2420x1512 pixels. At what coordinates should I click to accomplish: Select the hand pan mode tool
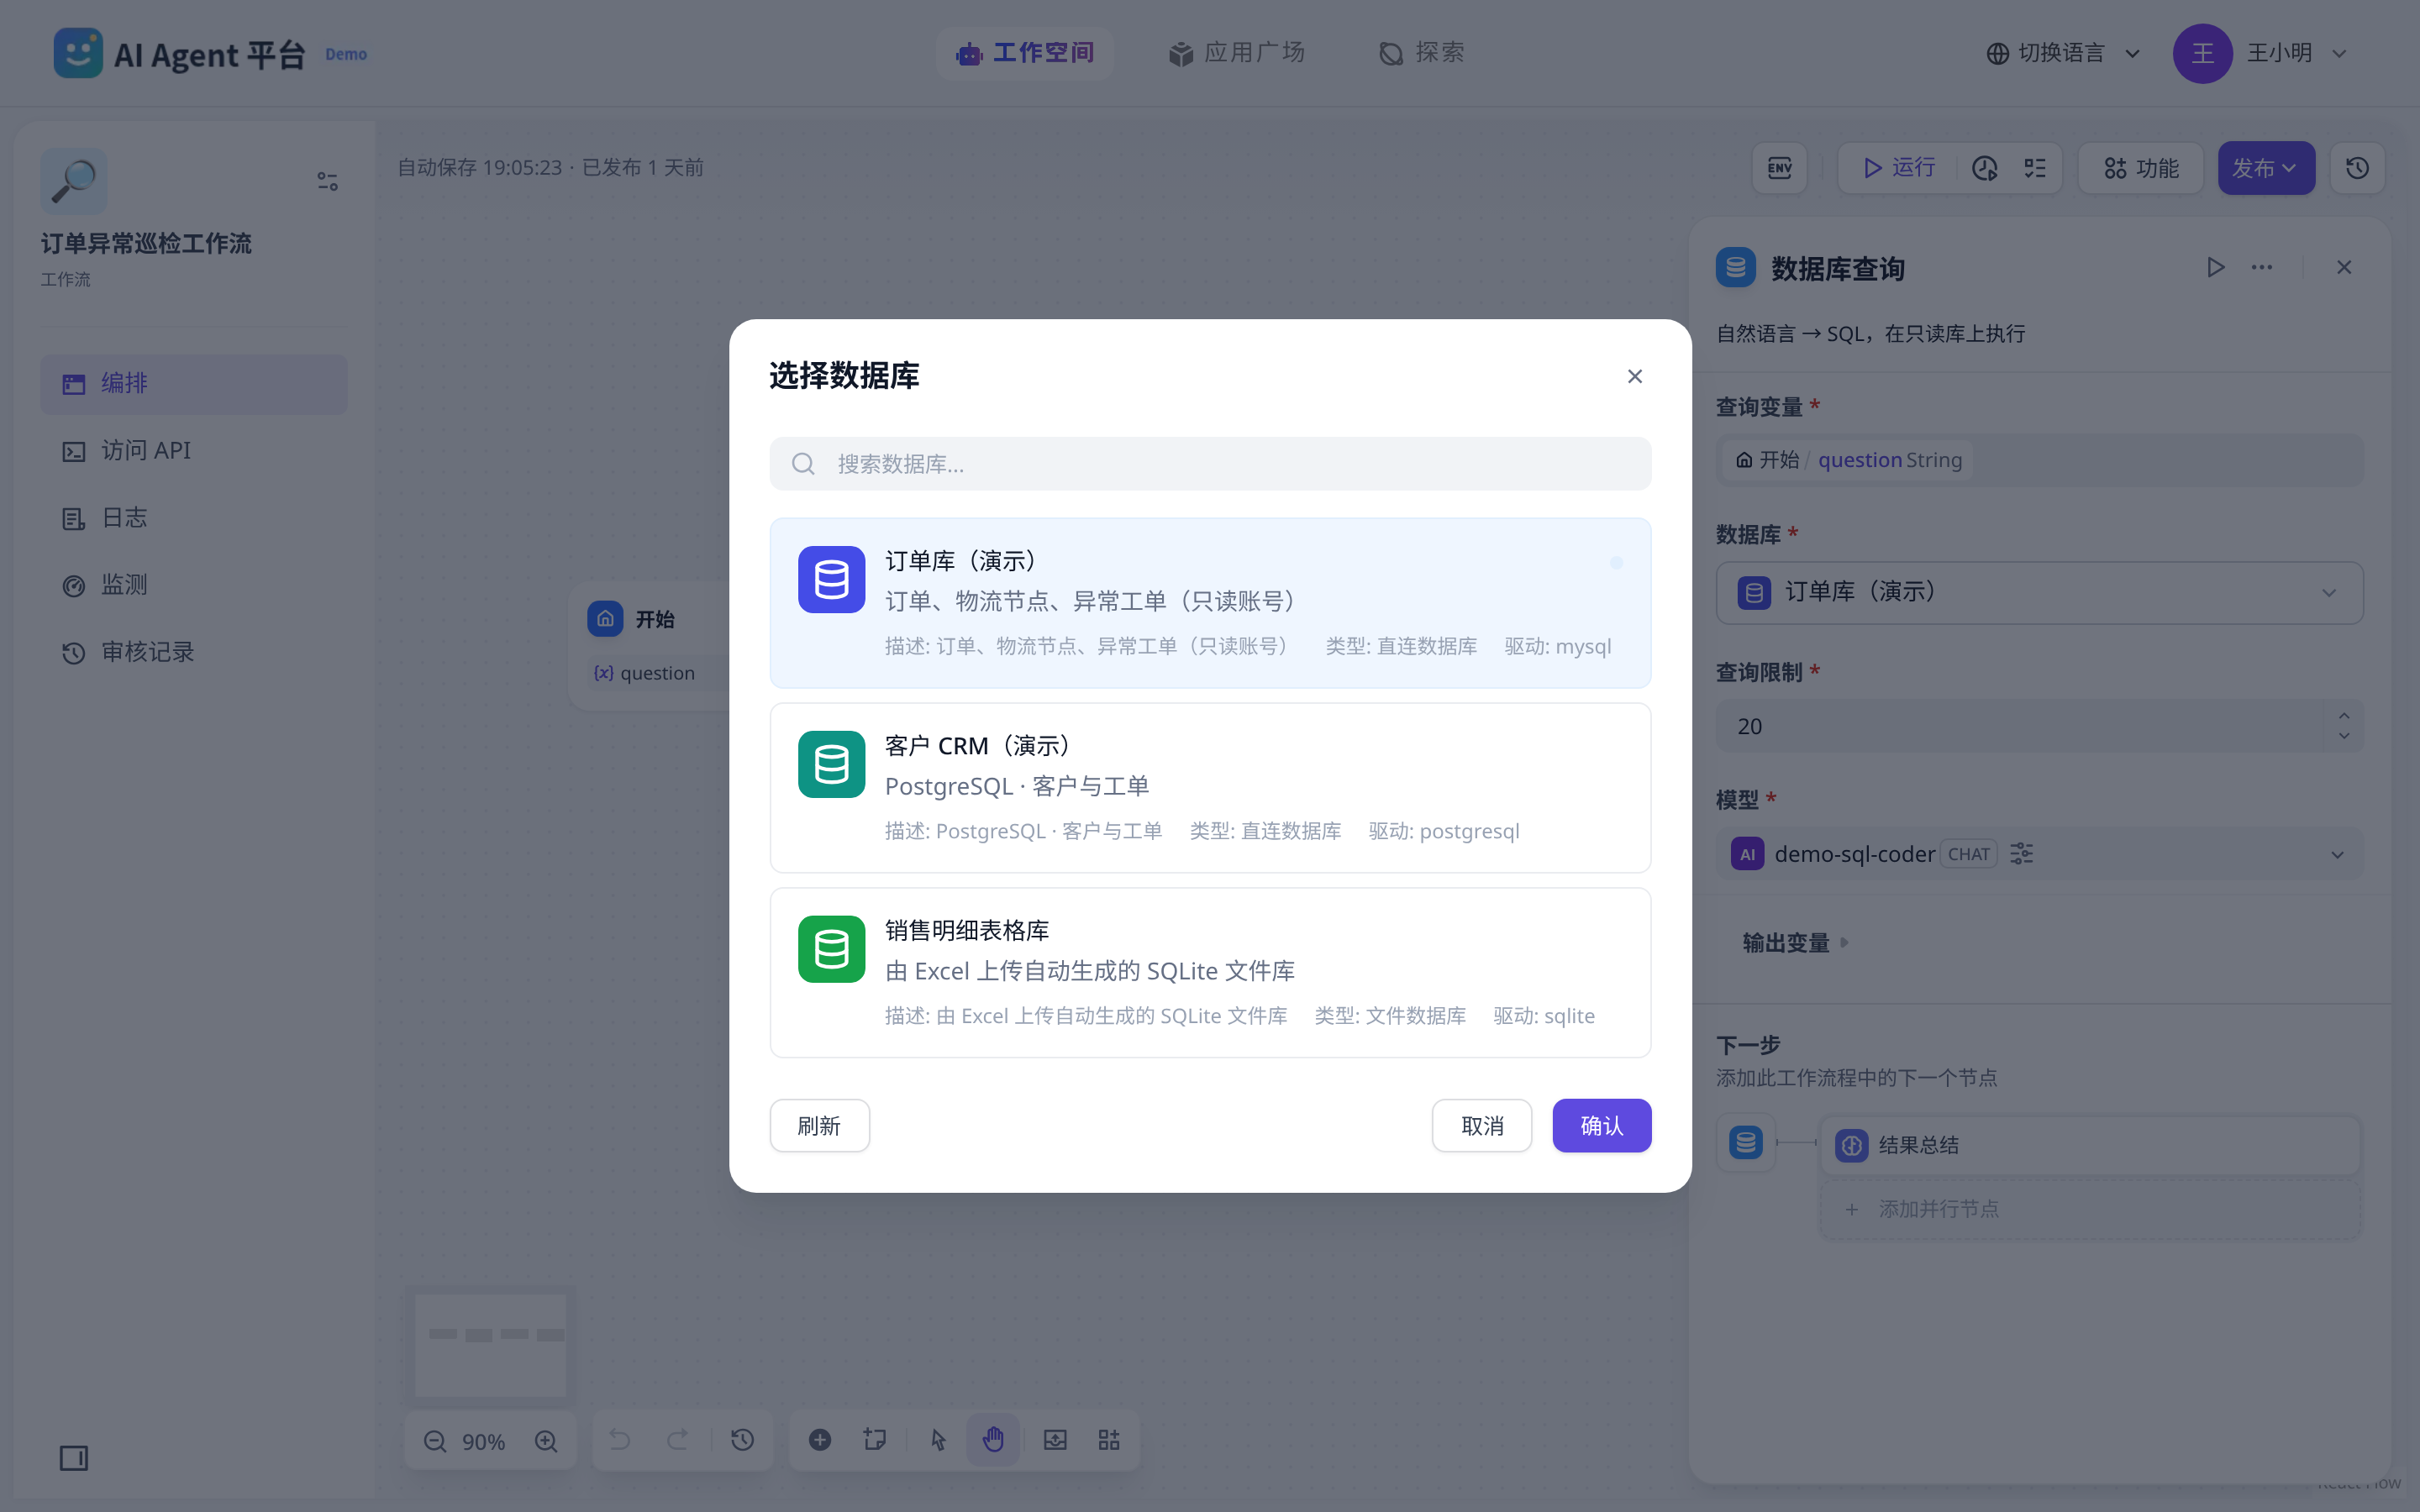click(x=993, y=1440)
